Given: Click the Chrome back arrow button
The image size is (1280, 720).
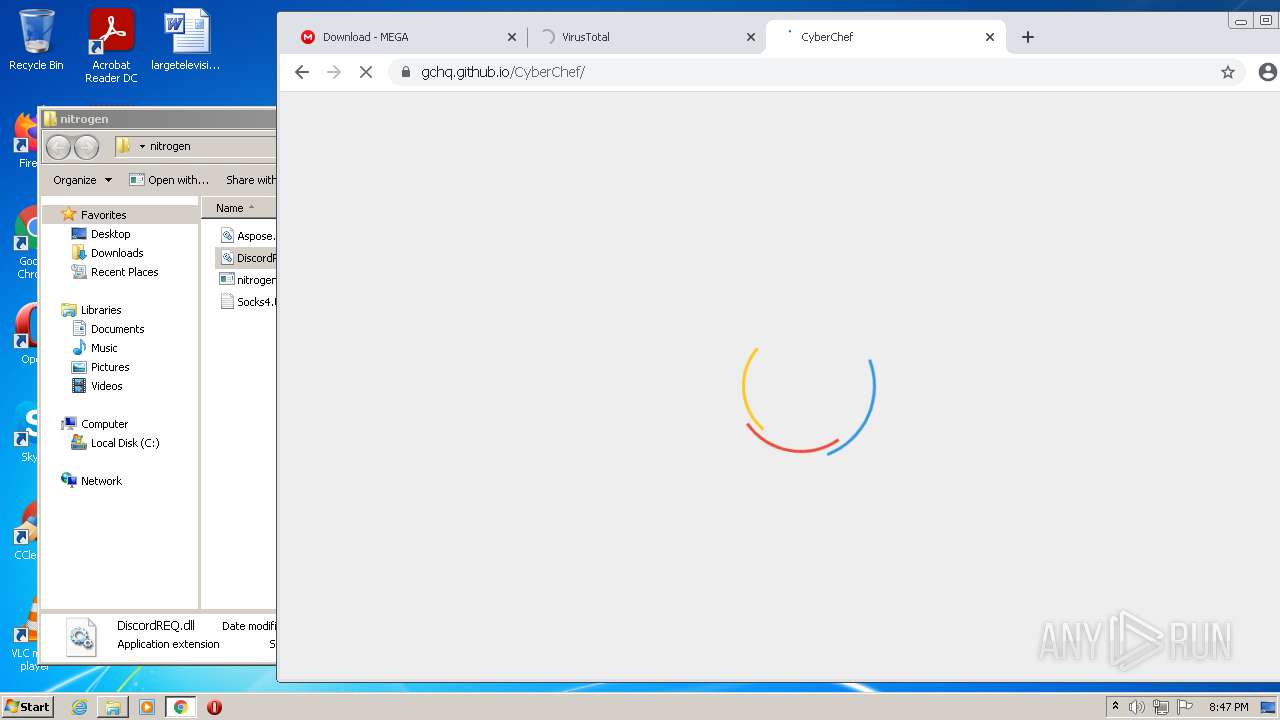Looking at the screenshot, I should click(x=302, y=72).
